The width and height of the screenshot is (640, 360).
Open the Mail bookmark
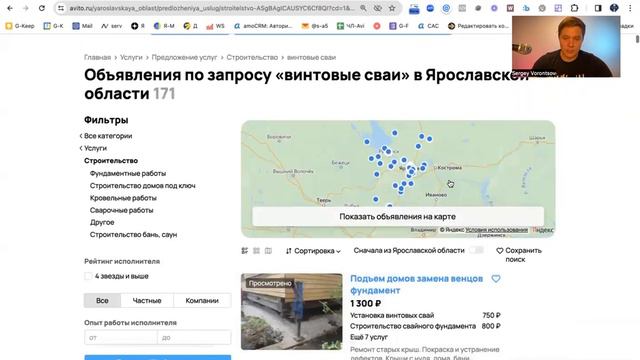click(82, 26)
